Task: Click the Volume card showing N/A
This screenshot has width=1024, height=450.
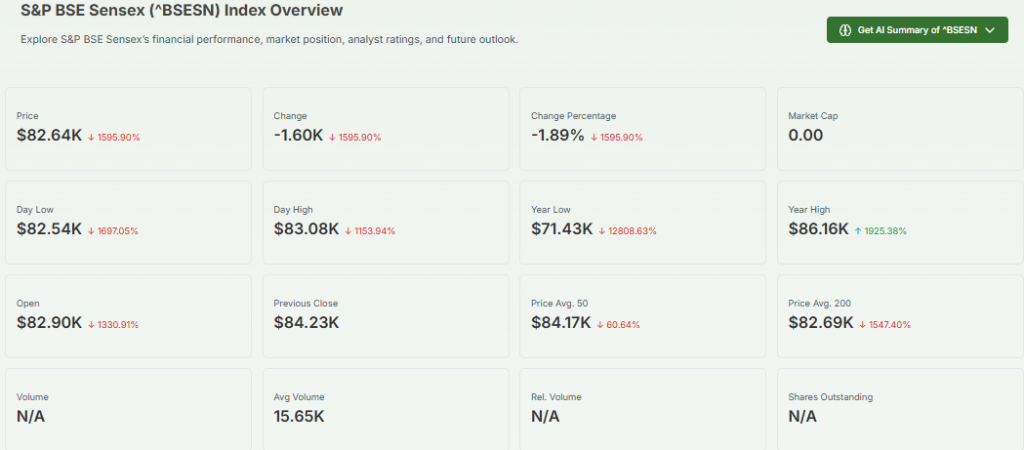Action: [128, 410]
